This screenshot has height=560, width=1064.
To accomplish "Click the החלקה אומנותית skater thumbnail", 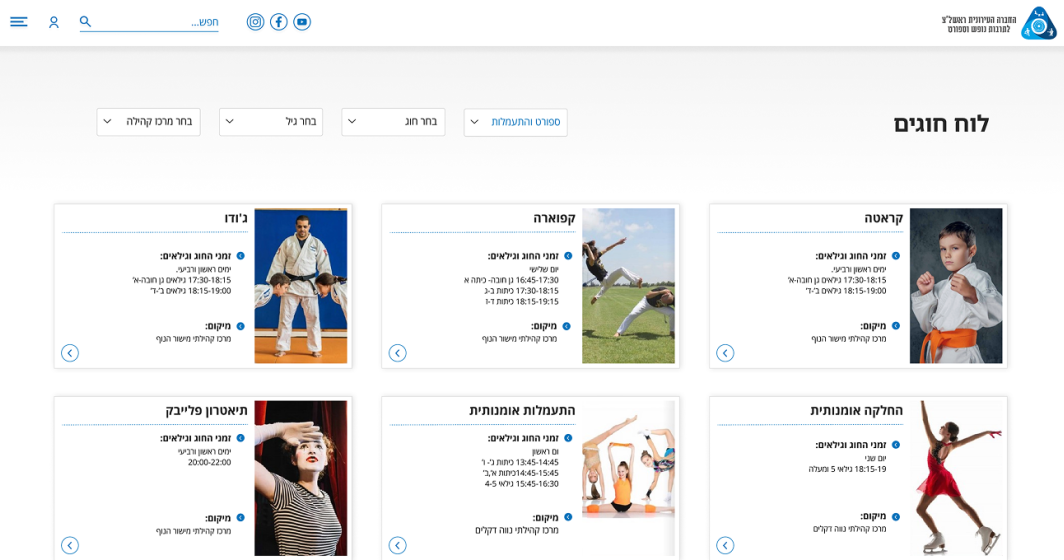I will (955, 477).
